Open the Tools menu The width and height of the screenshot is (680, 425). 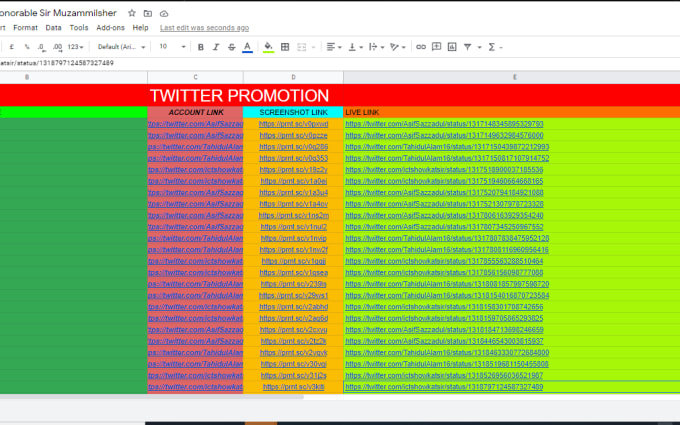pos(79,28)
